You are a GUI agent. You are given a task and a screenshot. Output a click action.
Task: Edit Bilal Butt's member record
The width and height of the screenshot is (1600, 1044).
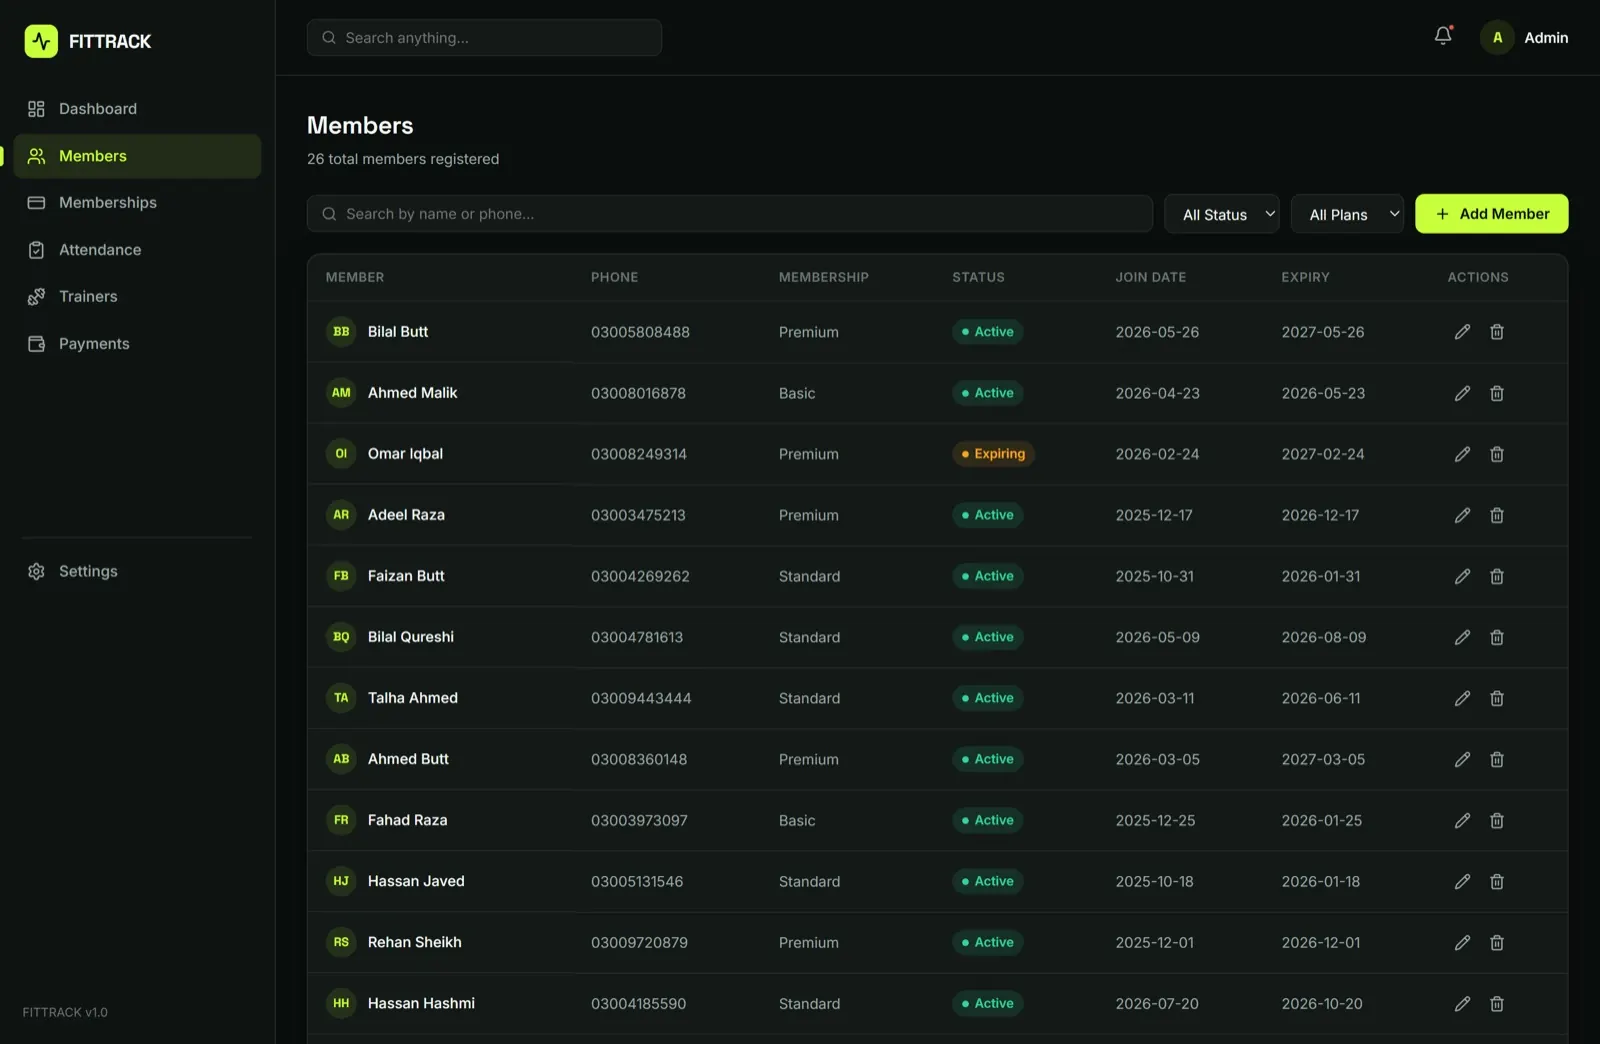[x=1462, y=332]
